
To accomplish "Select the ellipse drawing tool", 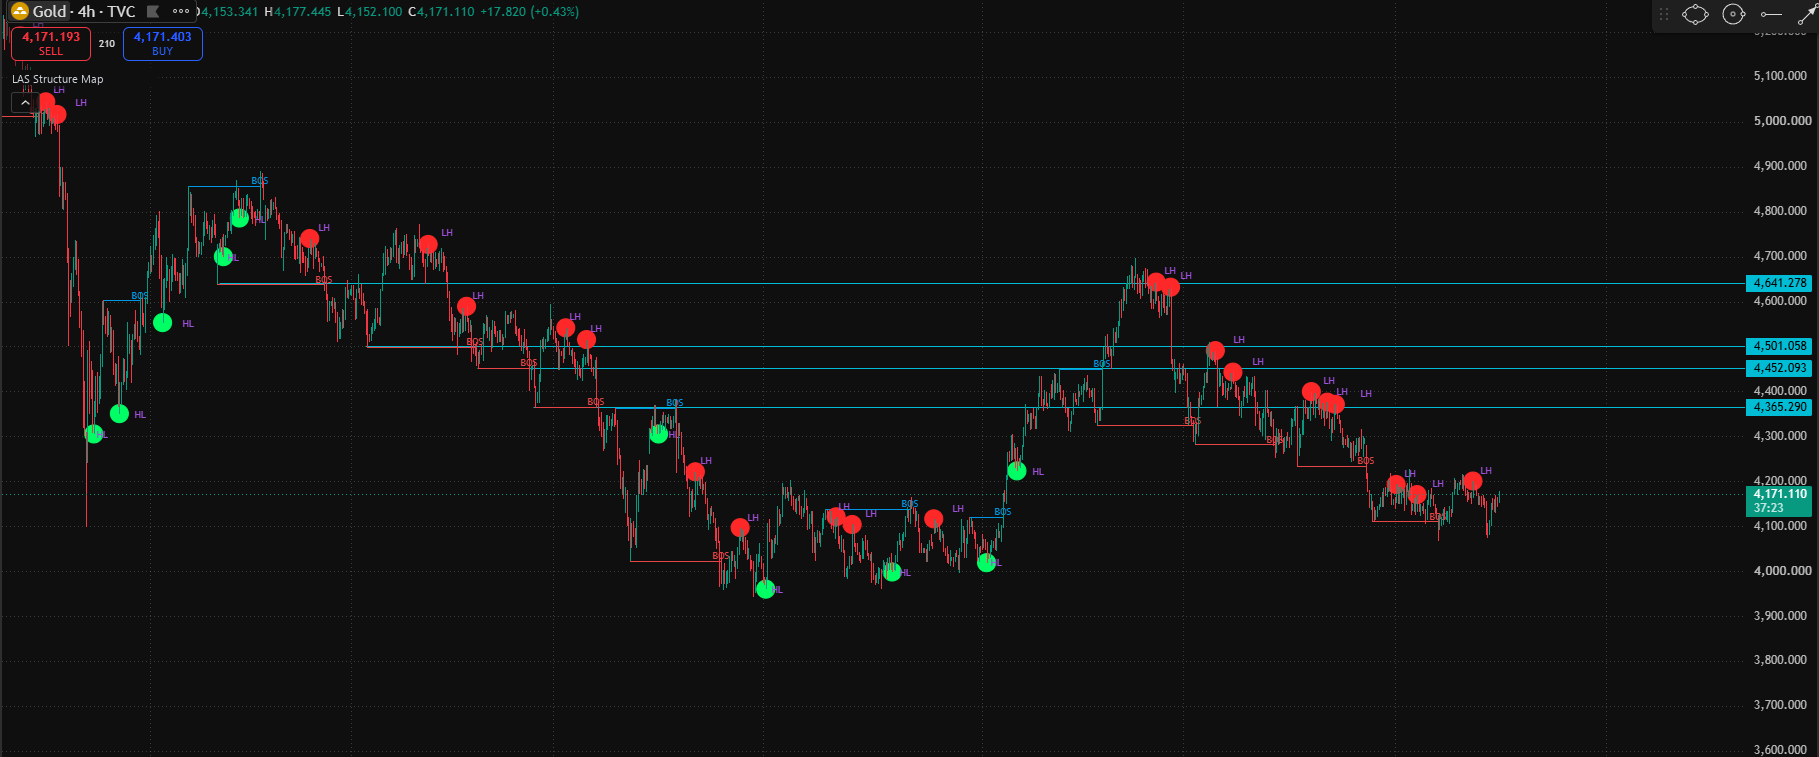I will pyautogui.click(x=1695, y=14).
